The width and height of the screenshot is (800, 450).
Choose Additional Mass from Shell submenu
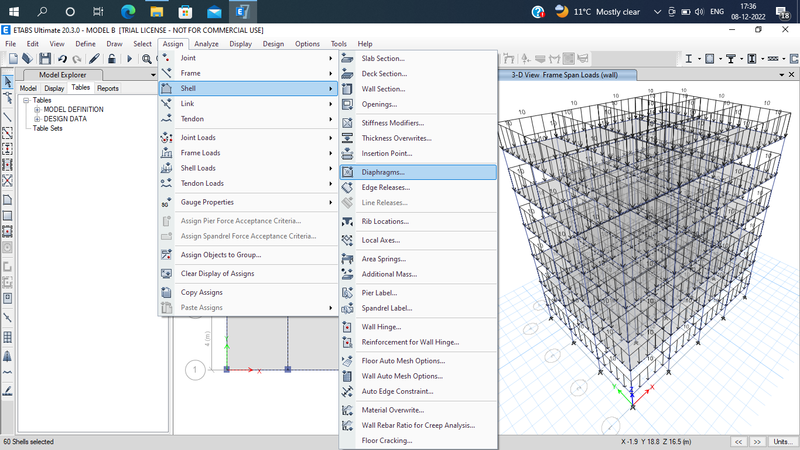[x=418, y=274]
